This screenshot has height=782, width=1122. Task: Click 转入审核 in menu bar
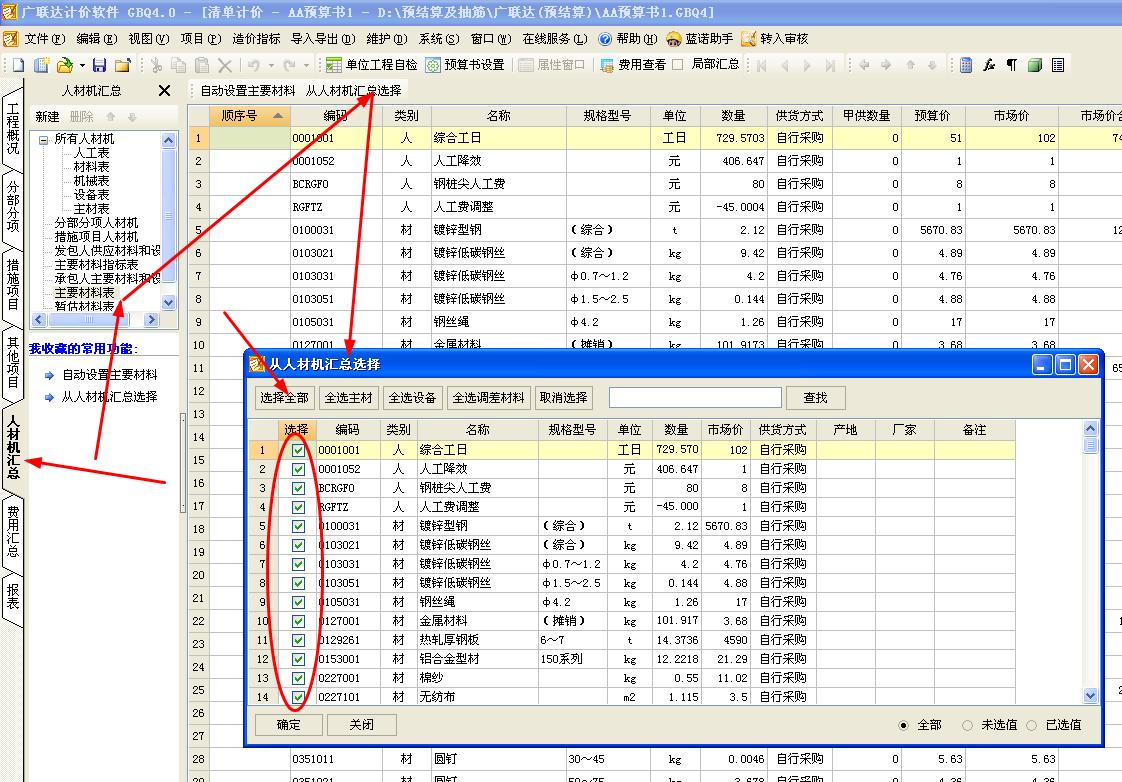[x=774, y=39]
